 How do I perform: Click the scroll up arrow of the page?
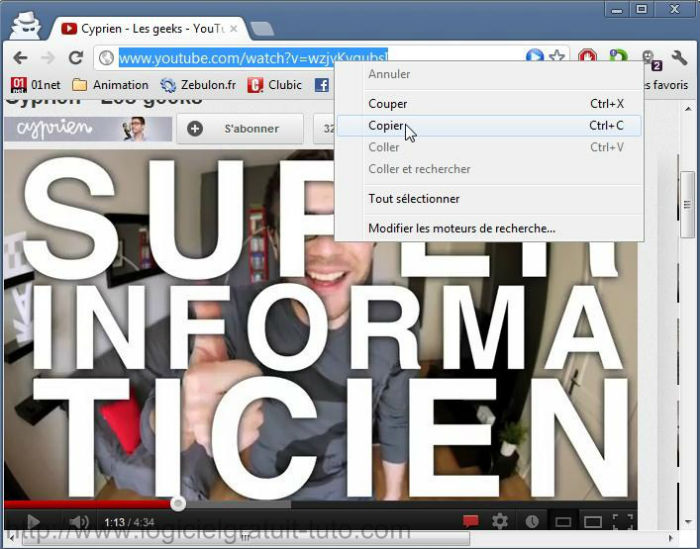[x=688, y=108]
